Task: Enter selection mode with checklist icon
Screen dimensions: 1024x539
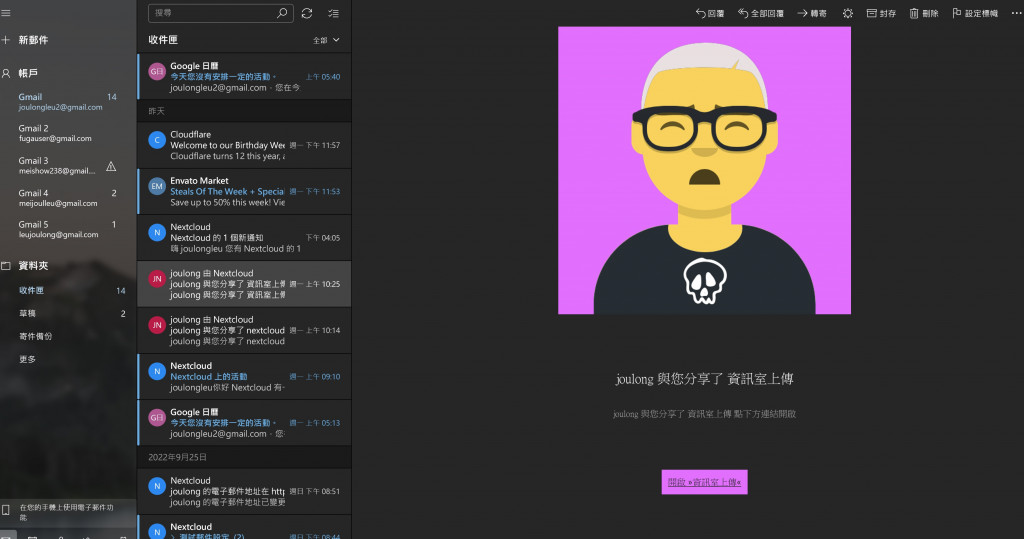Action: [333, 13]
